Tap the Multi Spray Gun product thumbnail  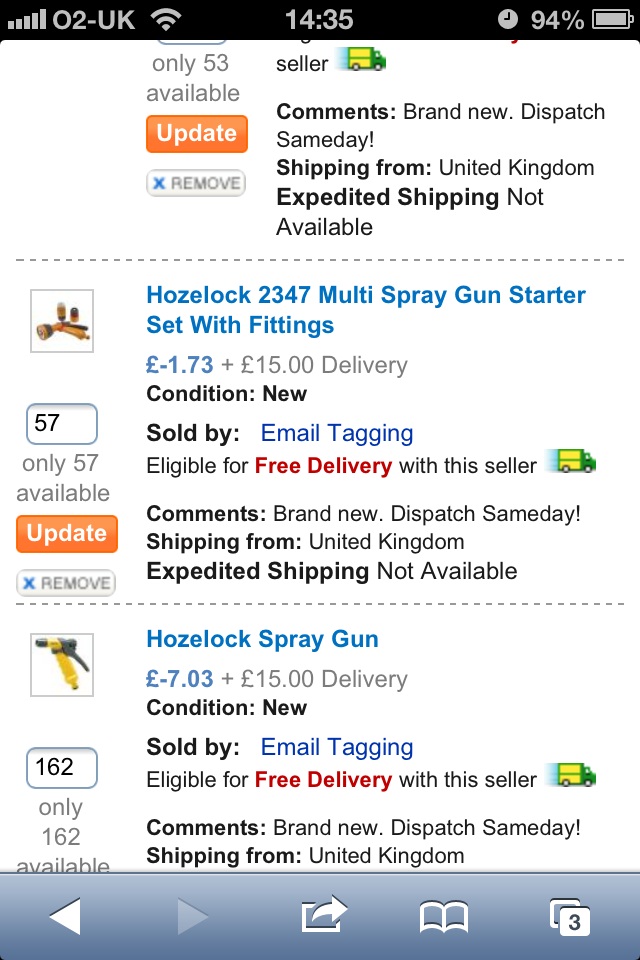click(x=62, y=321)
